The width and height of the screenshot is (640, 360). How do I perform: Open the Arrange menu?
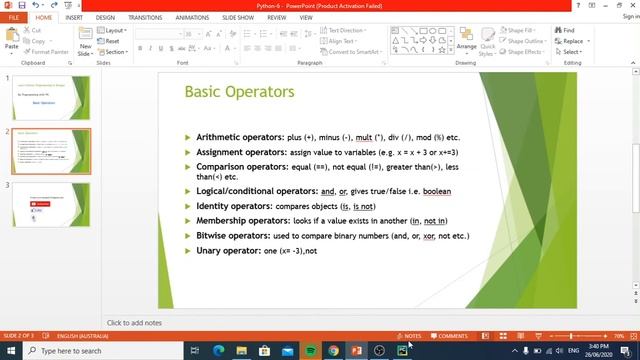467,41
